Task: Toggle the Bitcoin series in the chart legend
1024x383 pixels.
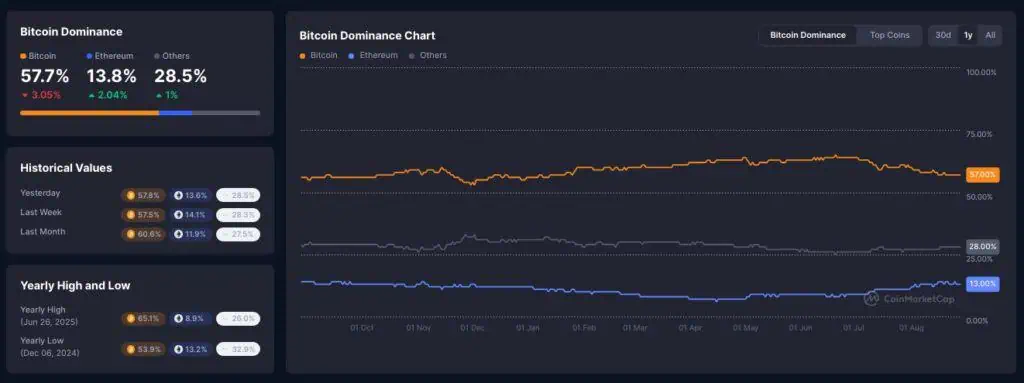Action: (319, 56)
